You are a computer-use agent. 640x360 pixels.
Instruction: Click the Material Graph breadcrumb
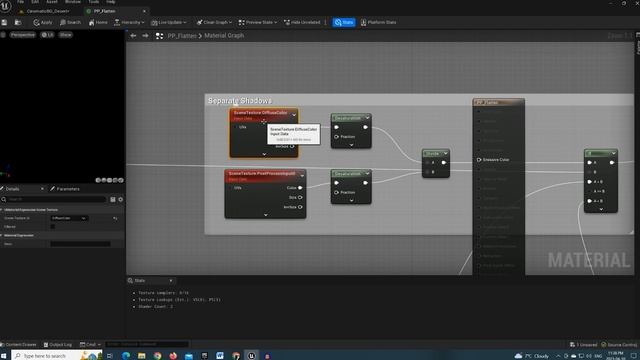click(x=224, y=36)
